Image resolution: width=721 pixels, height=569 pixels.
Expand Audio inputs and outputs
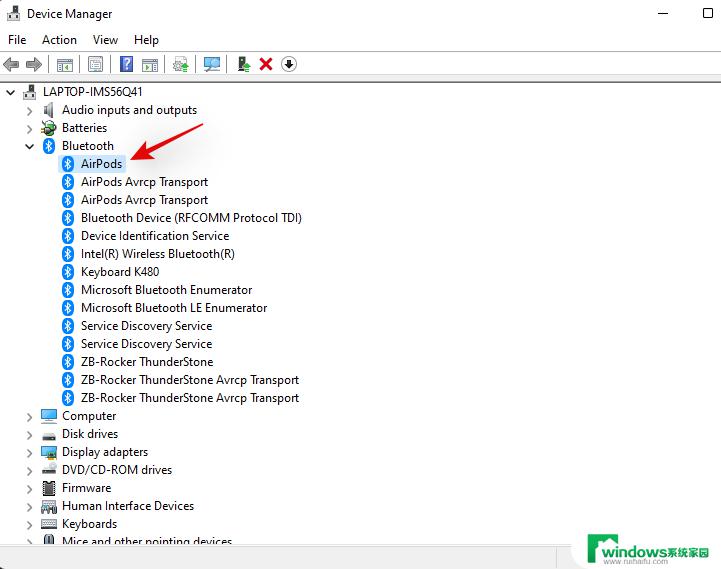click(x=29, y=111)
